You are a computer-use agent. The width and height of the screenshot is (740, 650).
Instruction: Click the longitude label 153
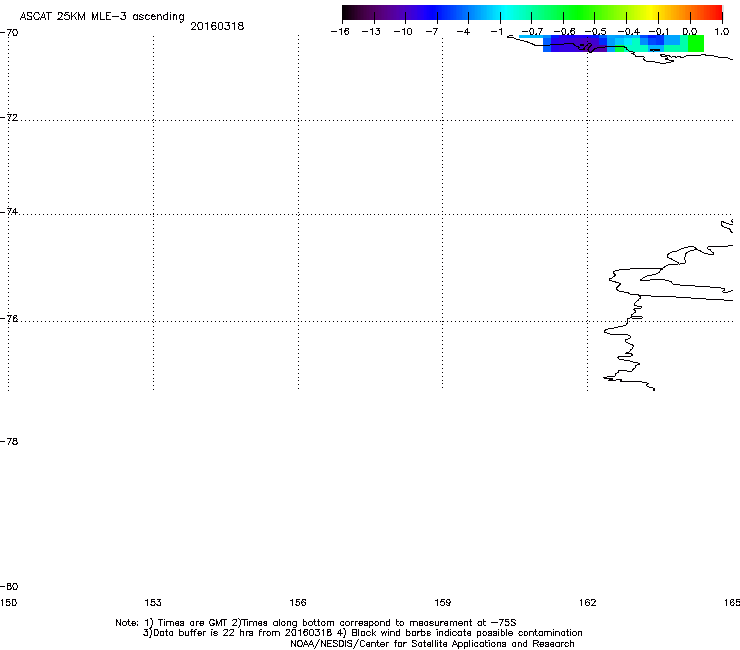[x=153, y=602]
